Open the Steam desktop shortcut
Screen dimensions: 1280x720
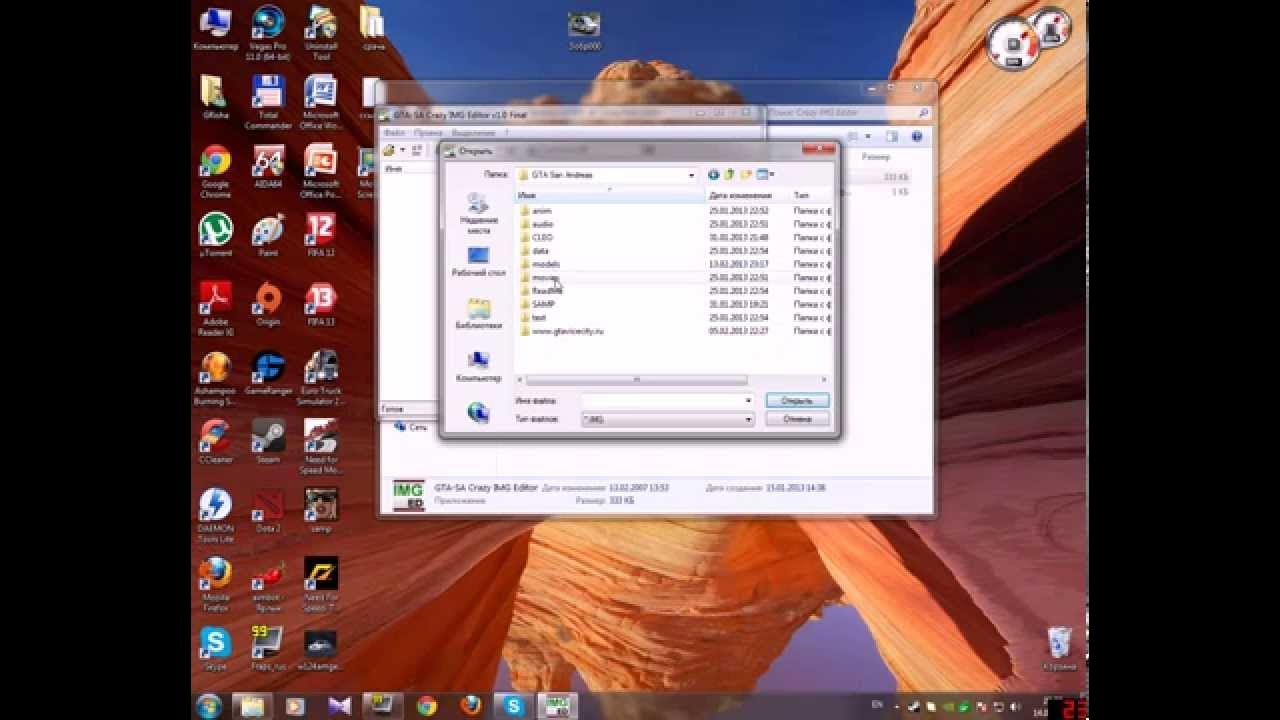[267, 442]
